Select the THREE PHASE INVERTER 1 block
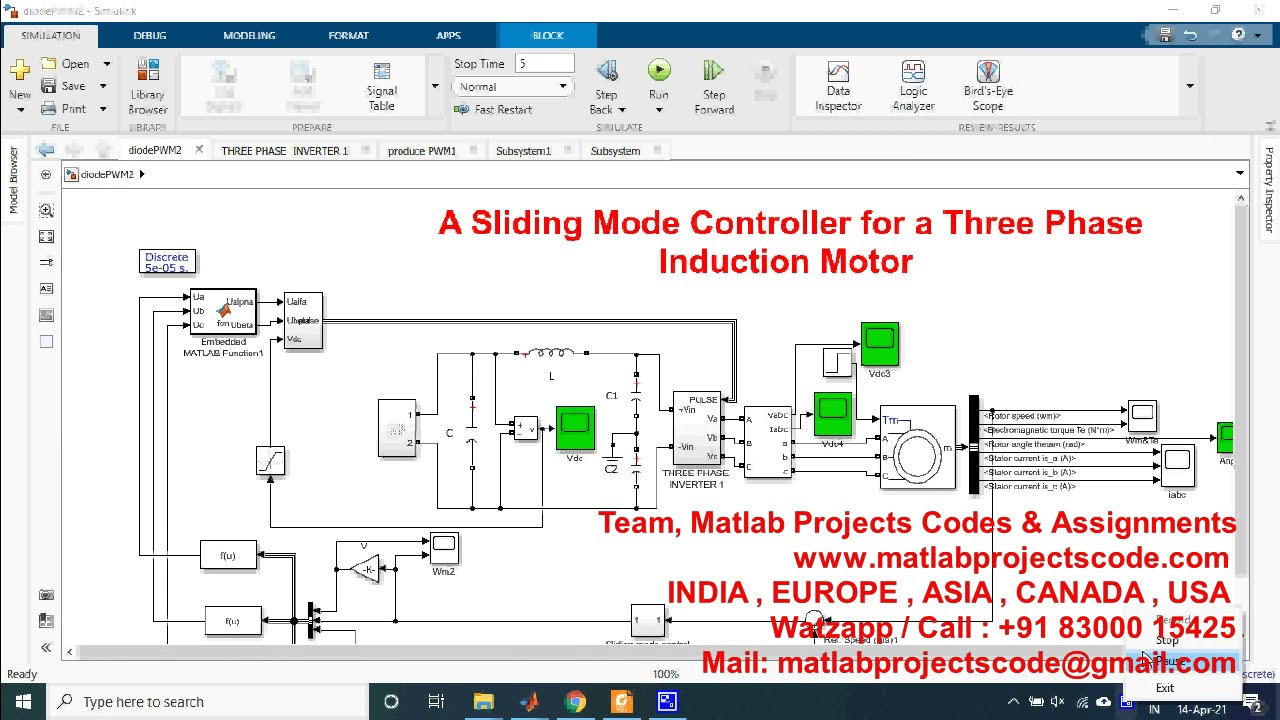This screenshot has width=1280, height=720. coord(696,428)
